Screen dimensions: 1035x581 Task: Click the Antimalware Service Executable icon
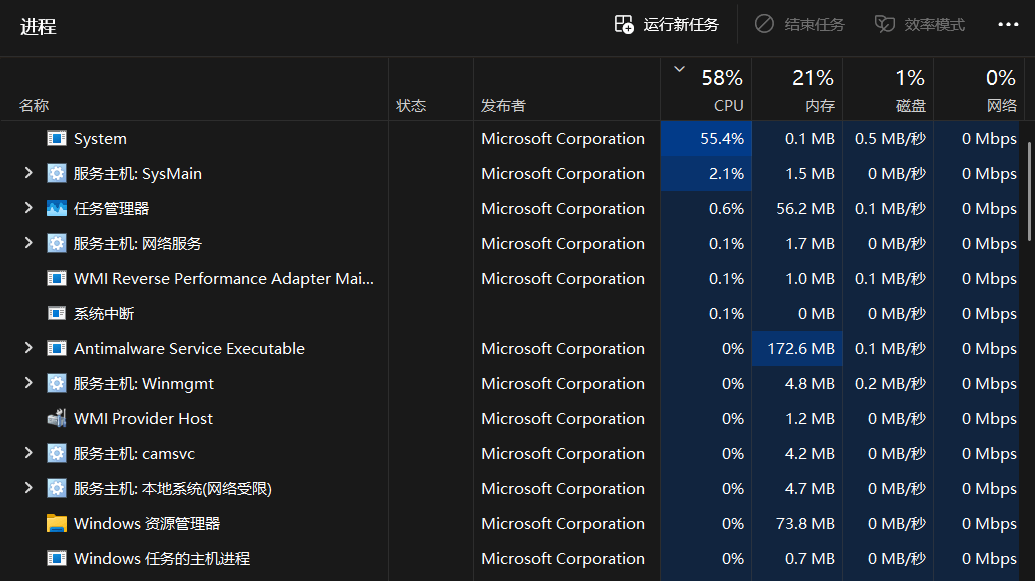pos(57,349)
